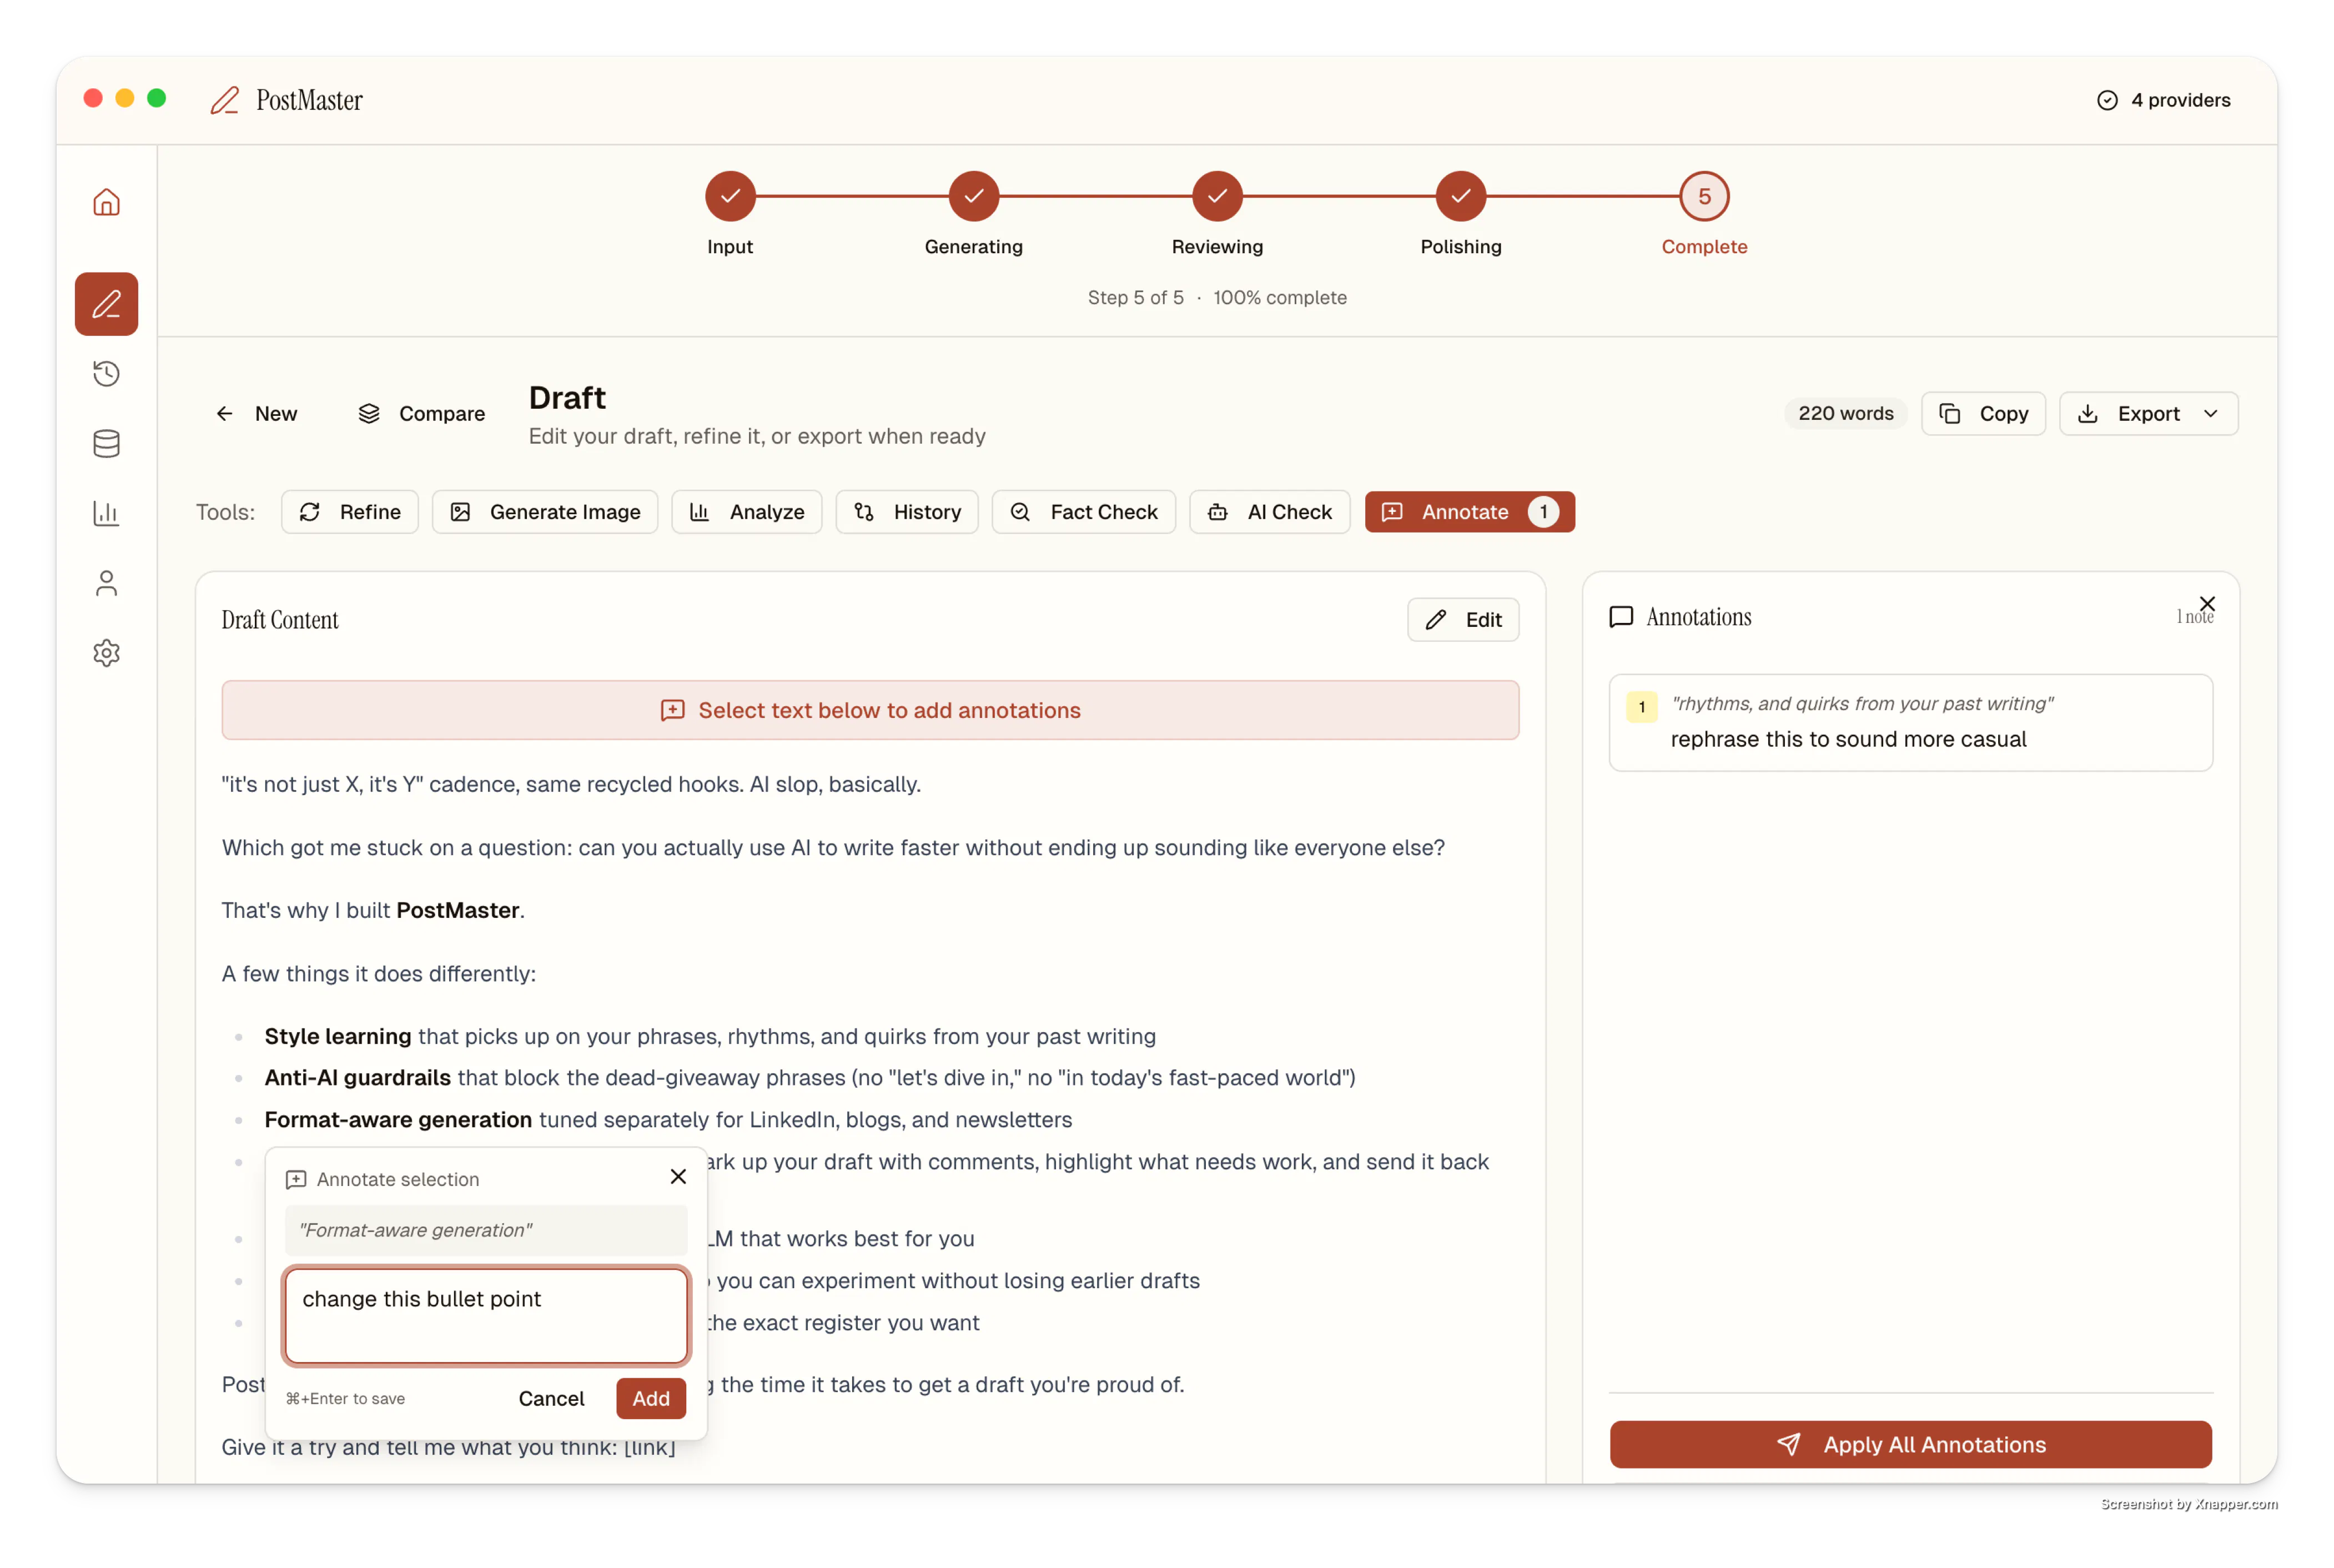Click the 220 words count badge
This screenshot has width=2334, height=1568.
click(x=1845, y=414)
